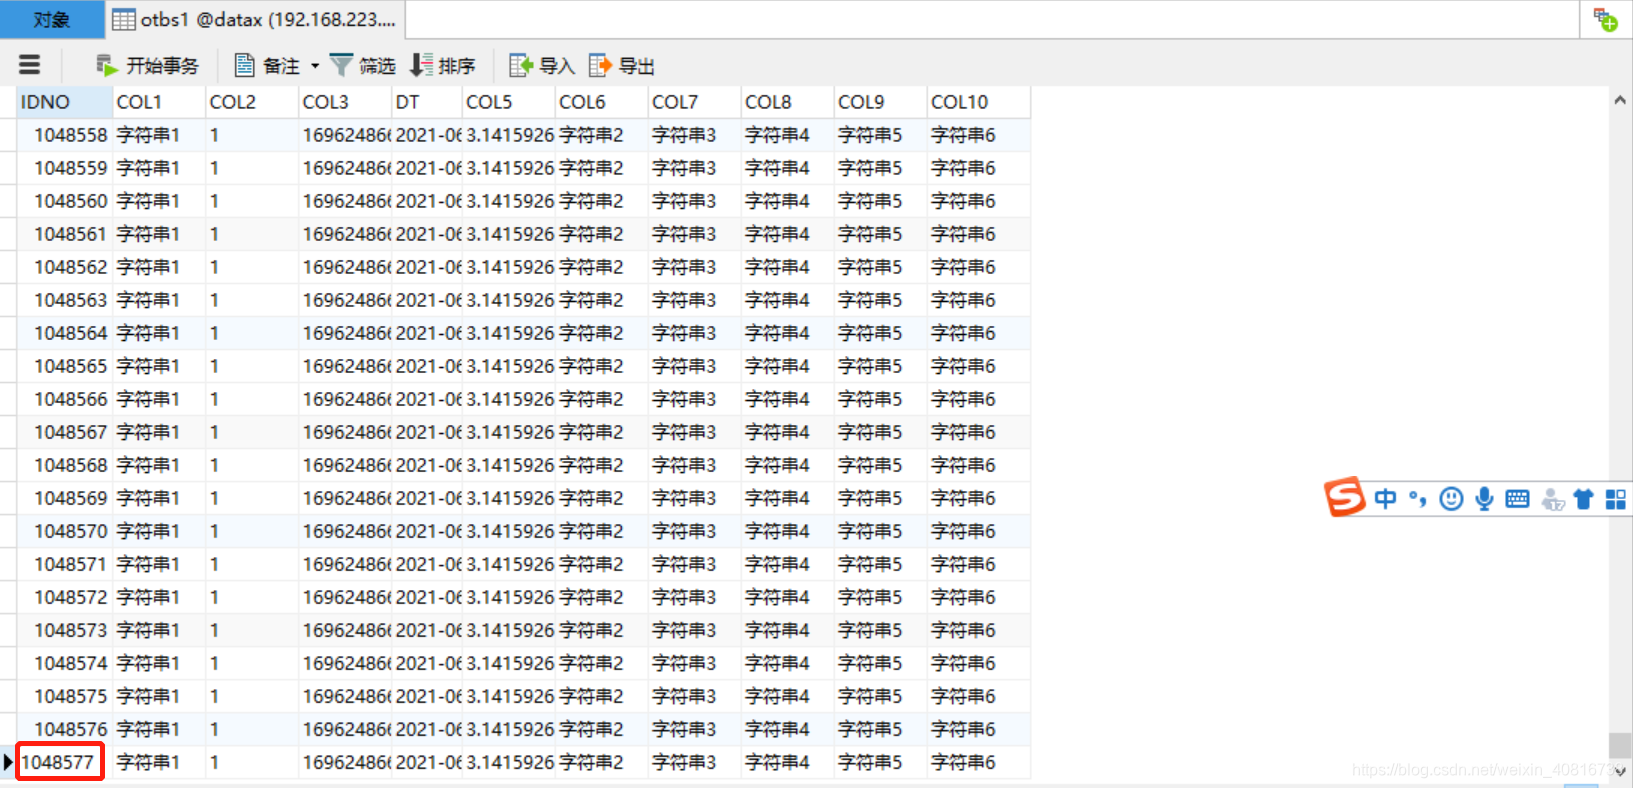Open the Filter (筛选) tool
Screen dimensions: 1633x788
tap(363, 66)
